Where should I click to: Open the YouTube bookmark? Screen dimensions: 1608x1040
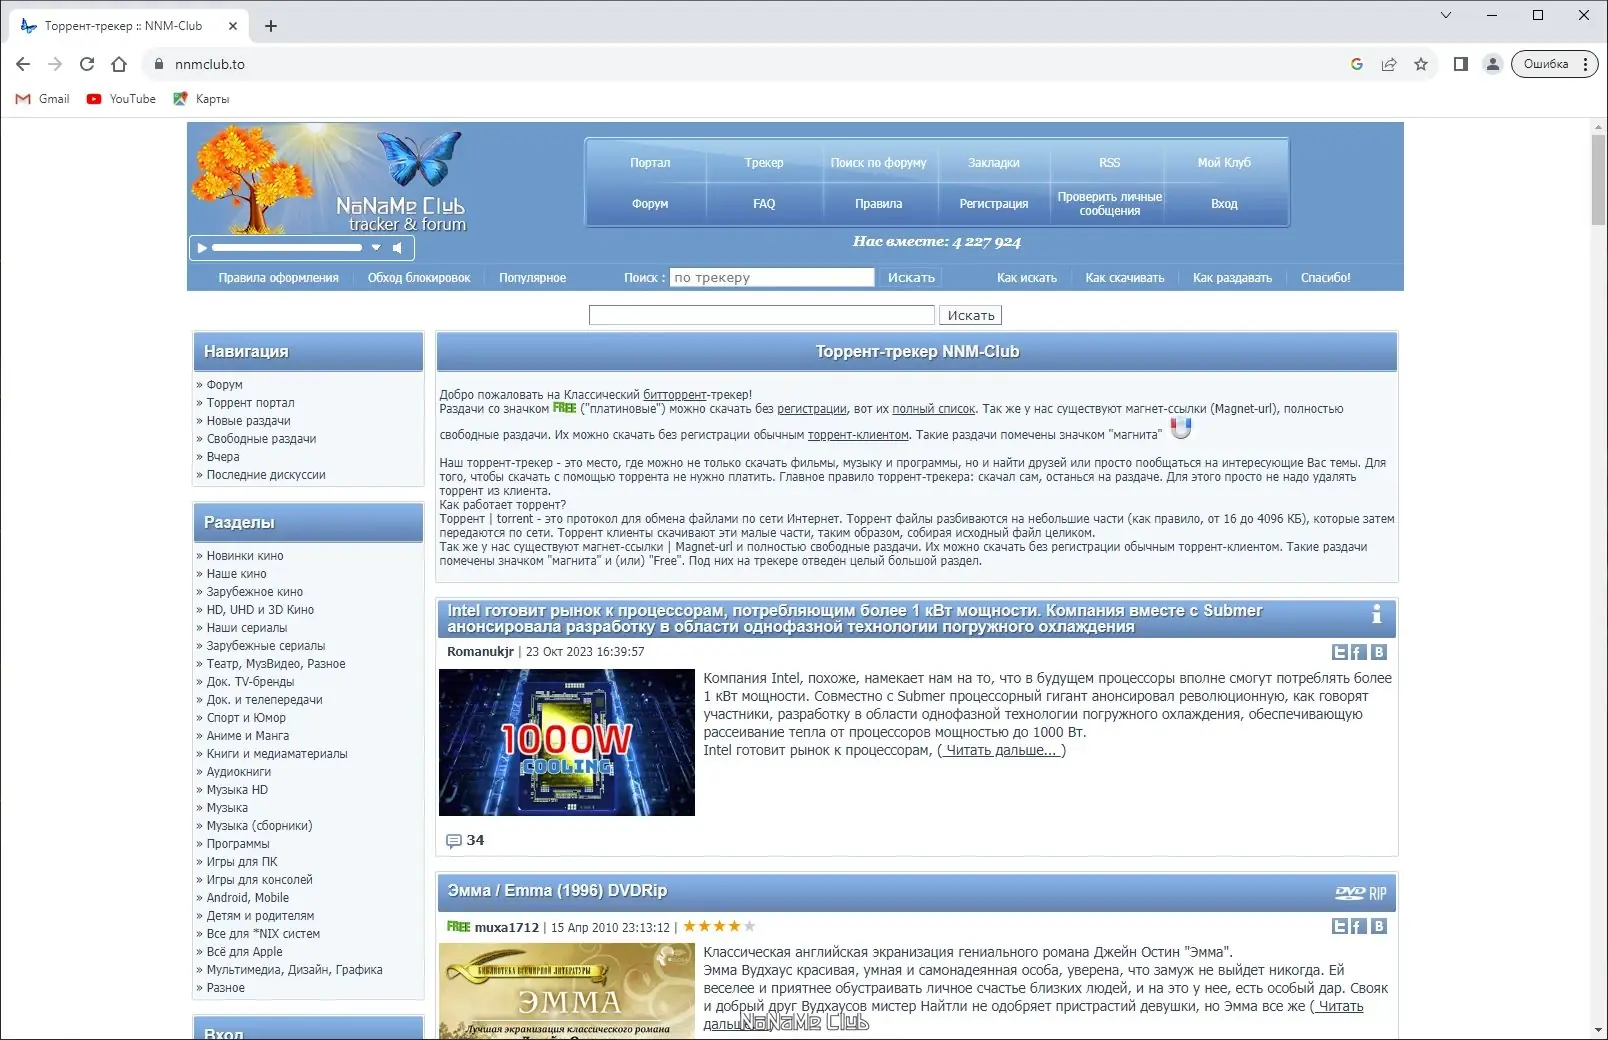point(121,99)
